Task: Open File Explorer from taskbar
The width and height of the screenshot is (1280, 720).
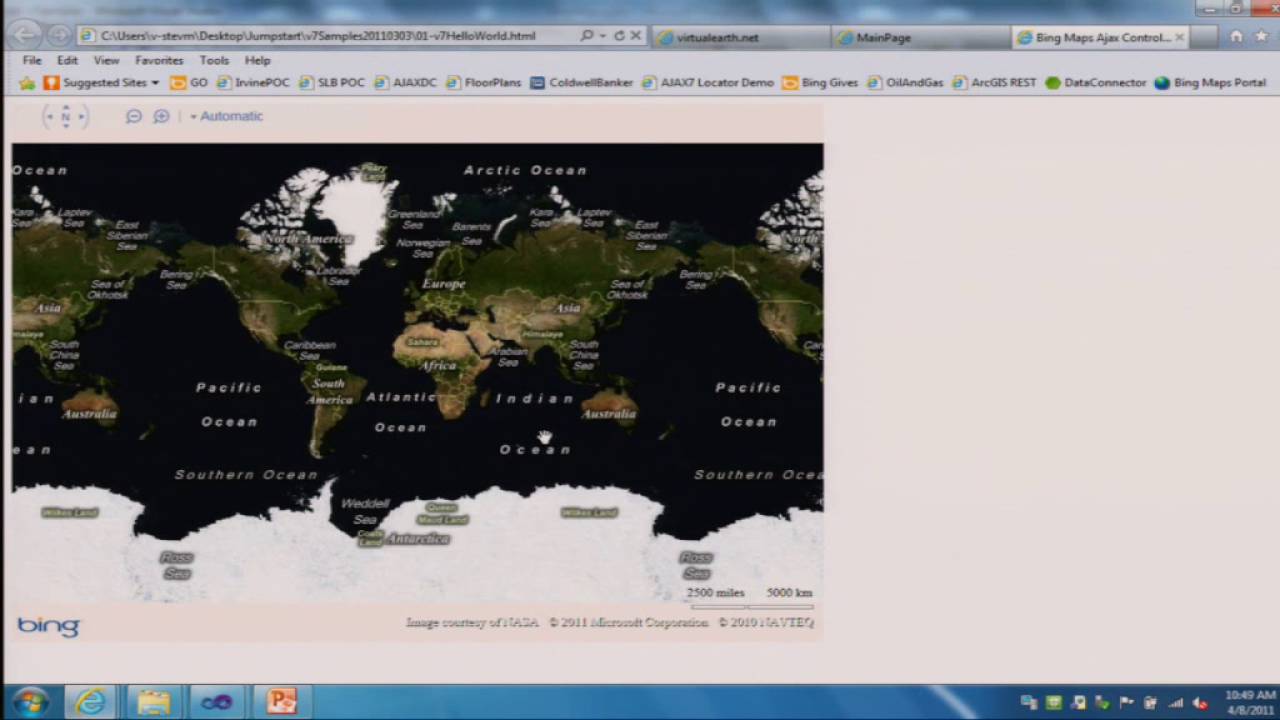Action: pyautogui.click(x=153, y=702)
